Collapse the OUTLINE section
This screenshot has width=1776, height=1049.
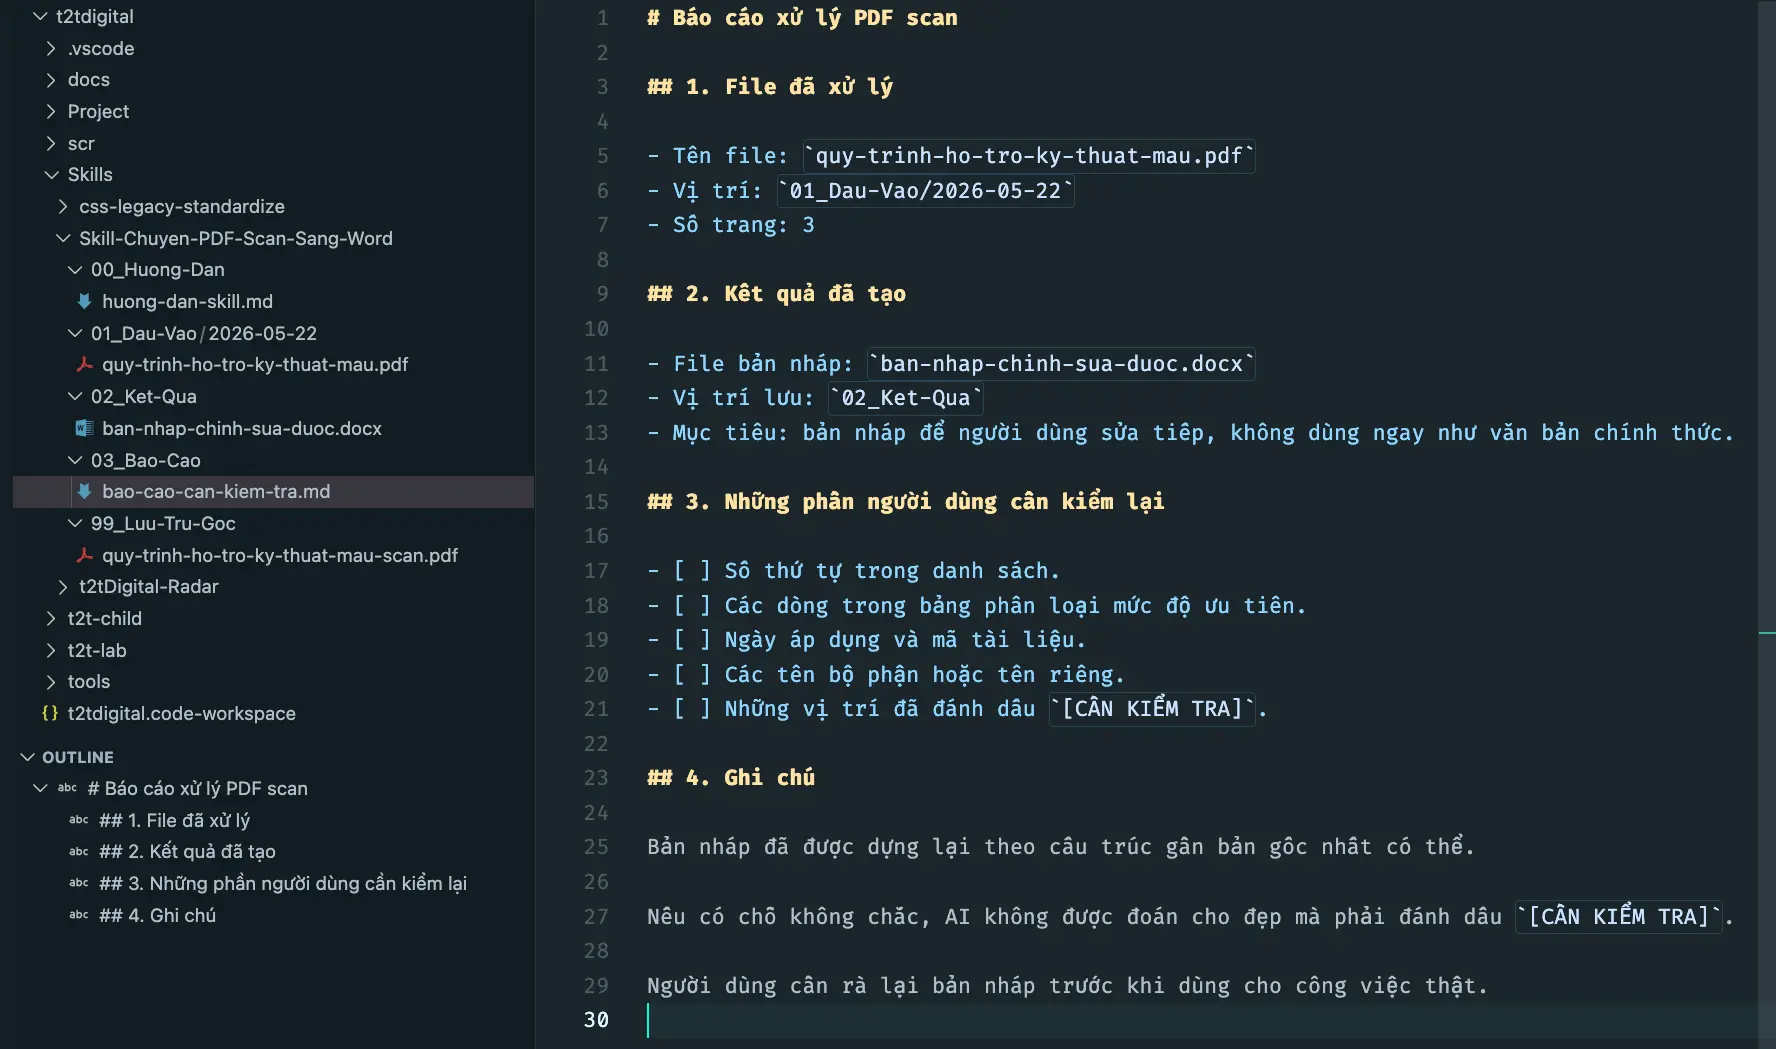[28, 757]
